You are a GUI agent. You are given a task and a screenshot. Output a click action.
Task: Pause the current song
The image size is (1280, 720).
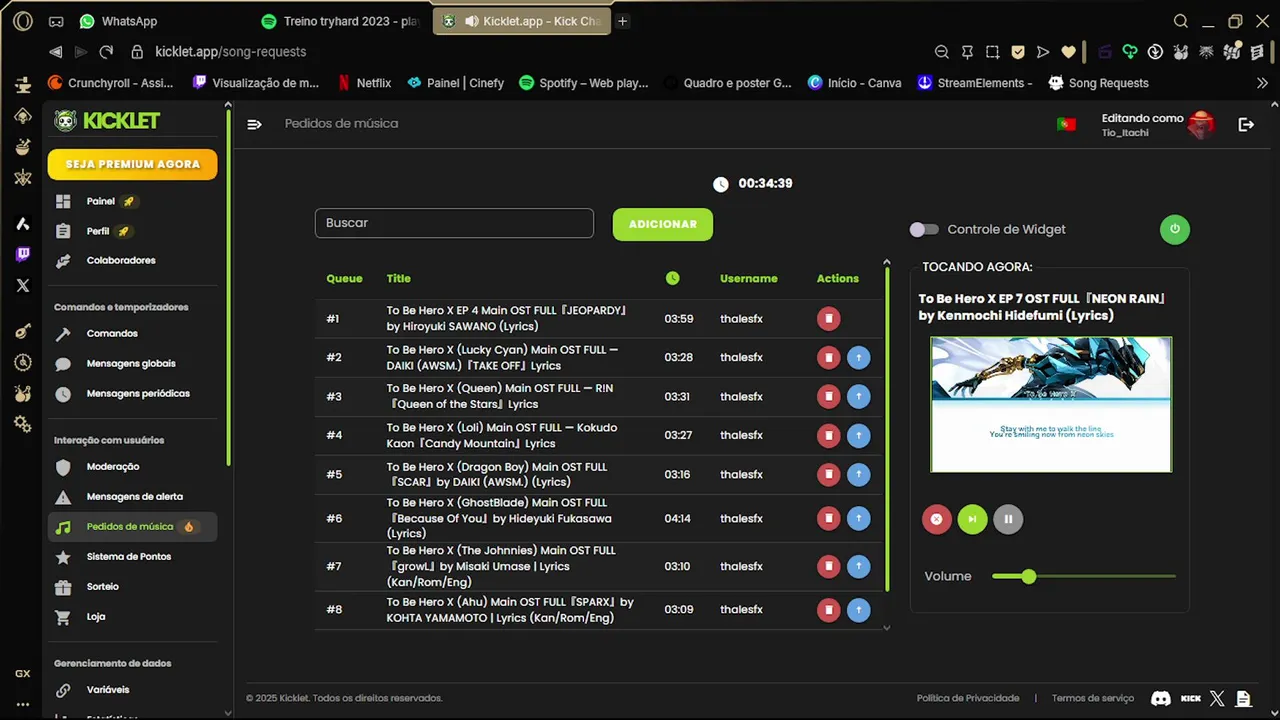(x=1008, y=519)
